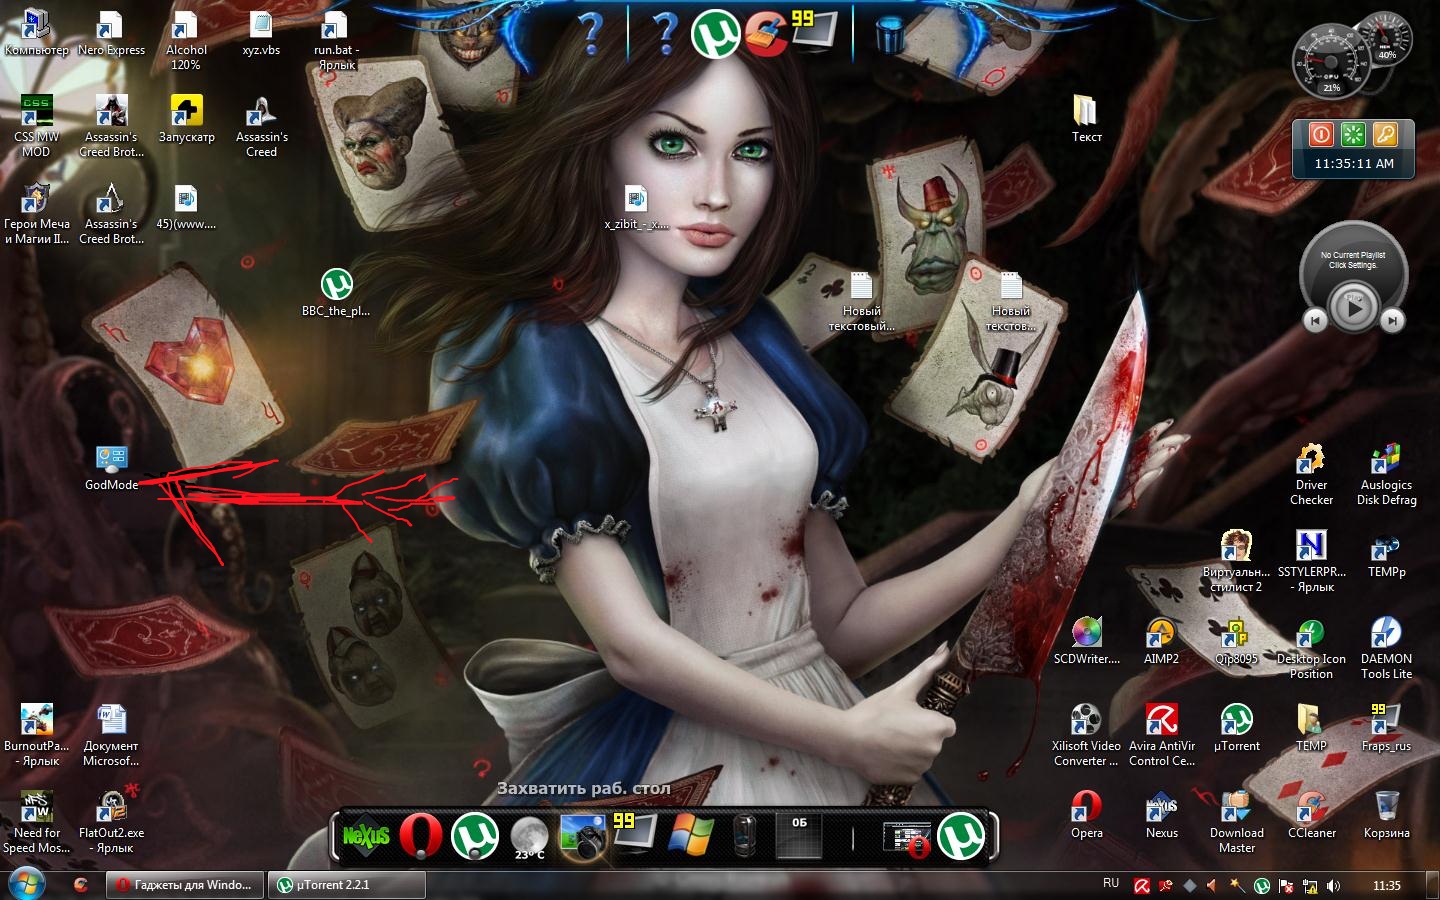
Task: Click the orange key lock button on gadget
Action: coord(1385,134)
